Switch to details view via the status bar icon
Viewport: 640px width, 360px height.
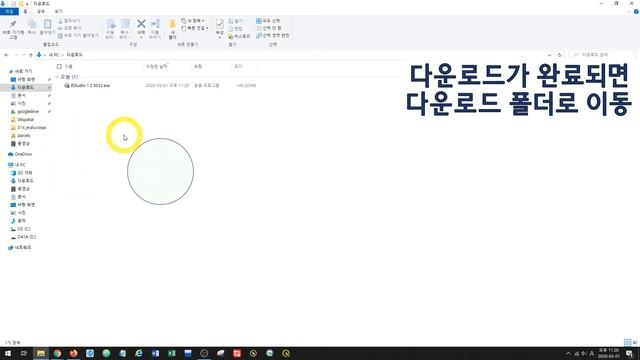tap(627, 342)
